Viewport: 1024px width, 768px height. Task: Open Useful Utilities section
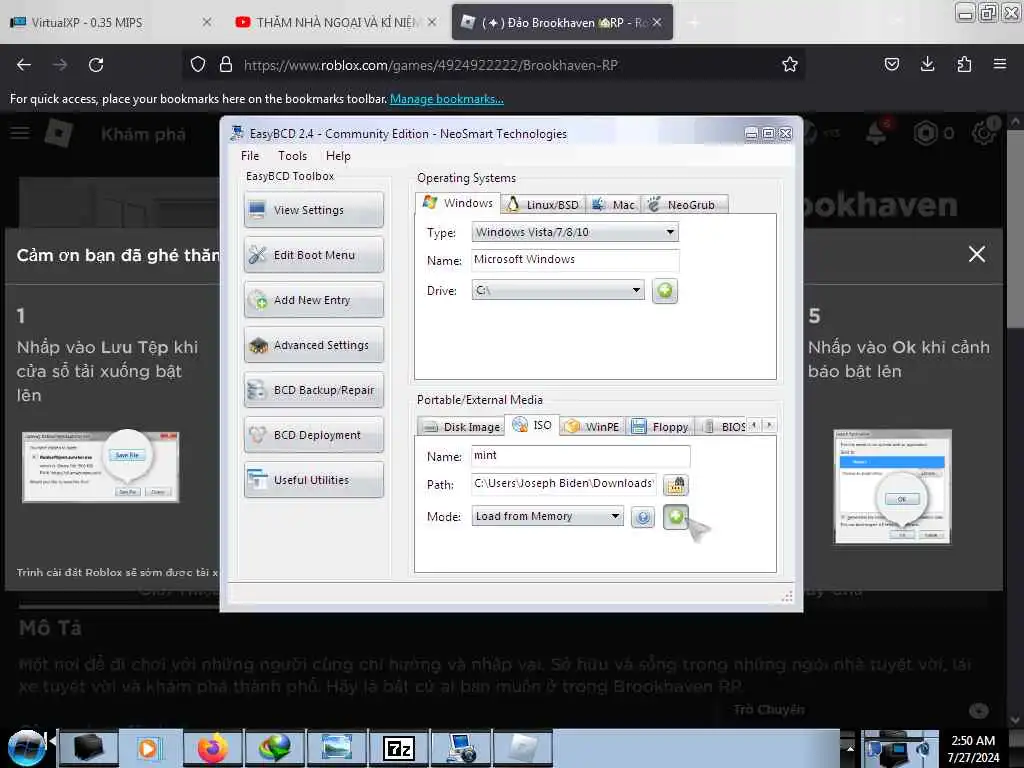tap(313, 480)
